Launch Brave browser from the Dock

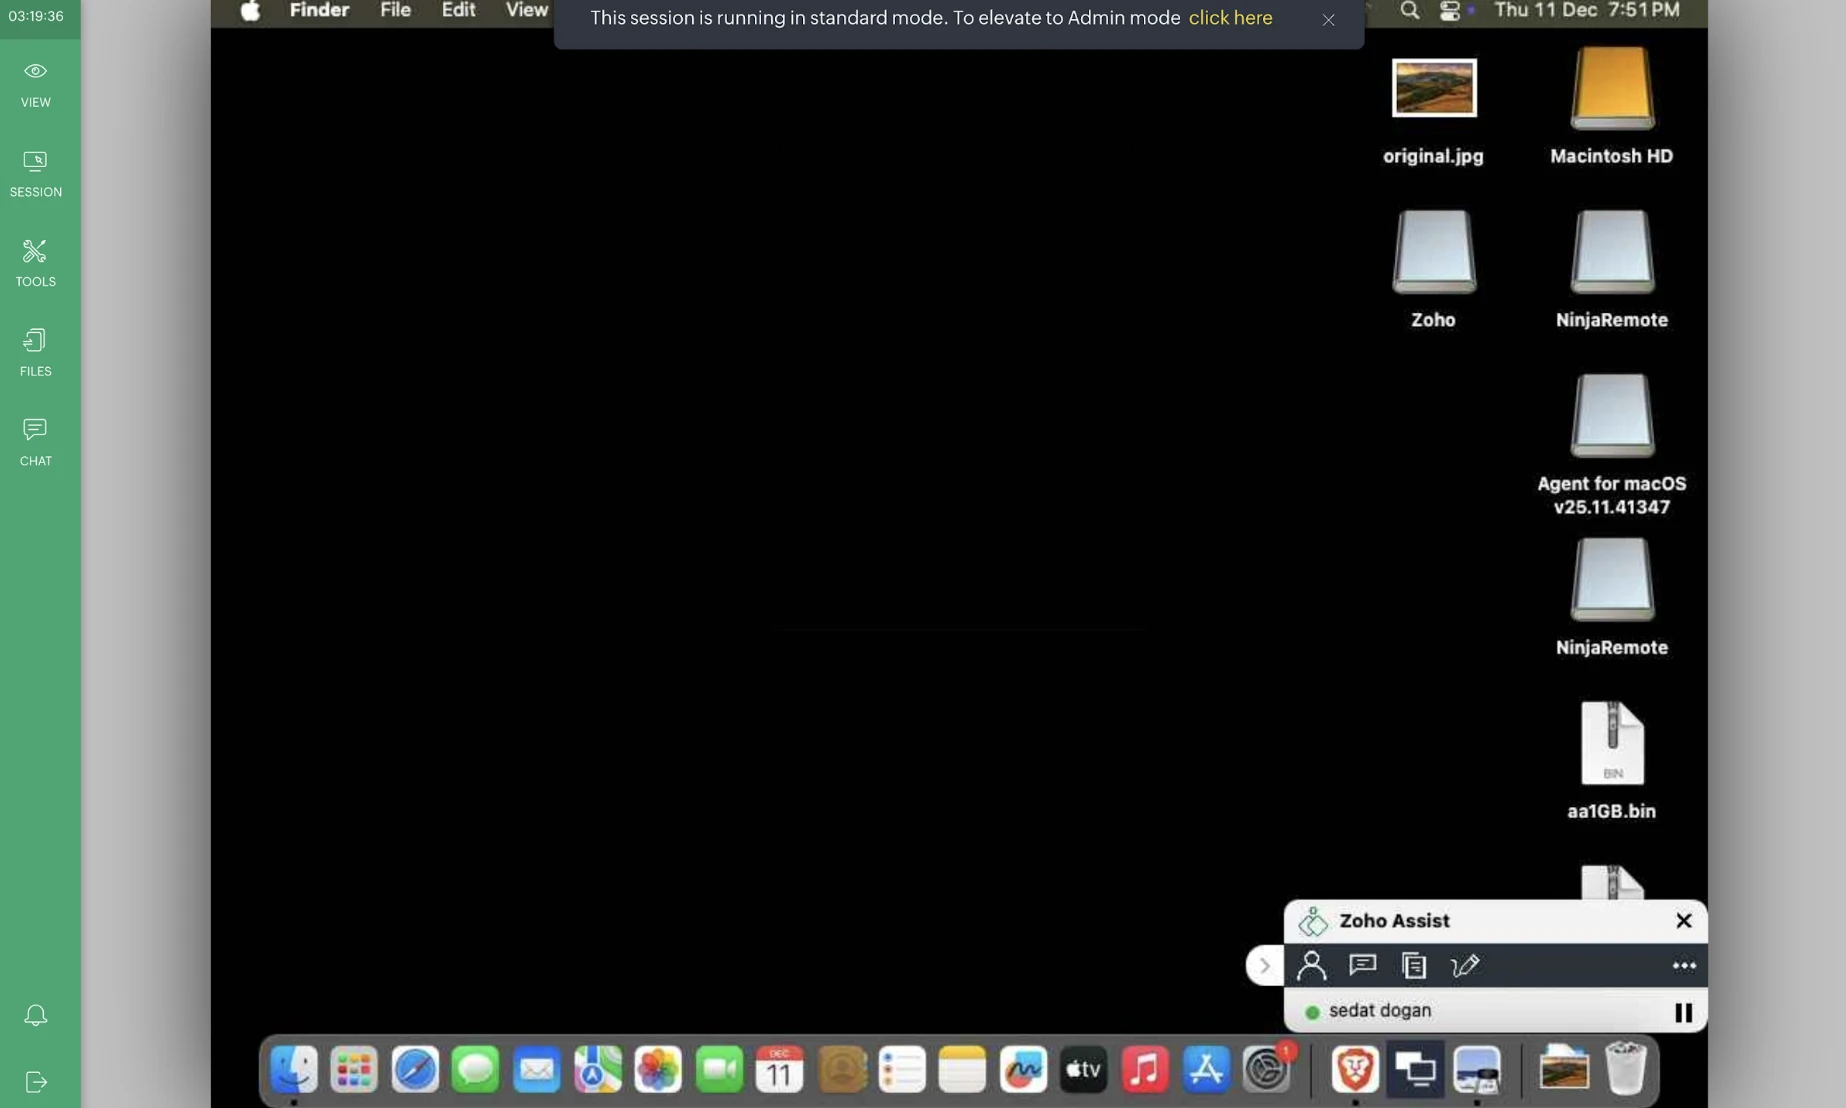1355,1070
